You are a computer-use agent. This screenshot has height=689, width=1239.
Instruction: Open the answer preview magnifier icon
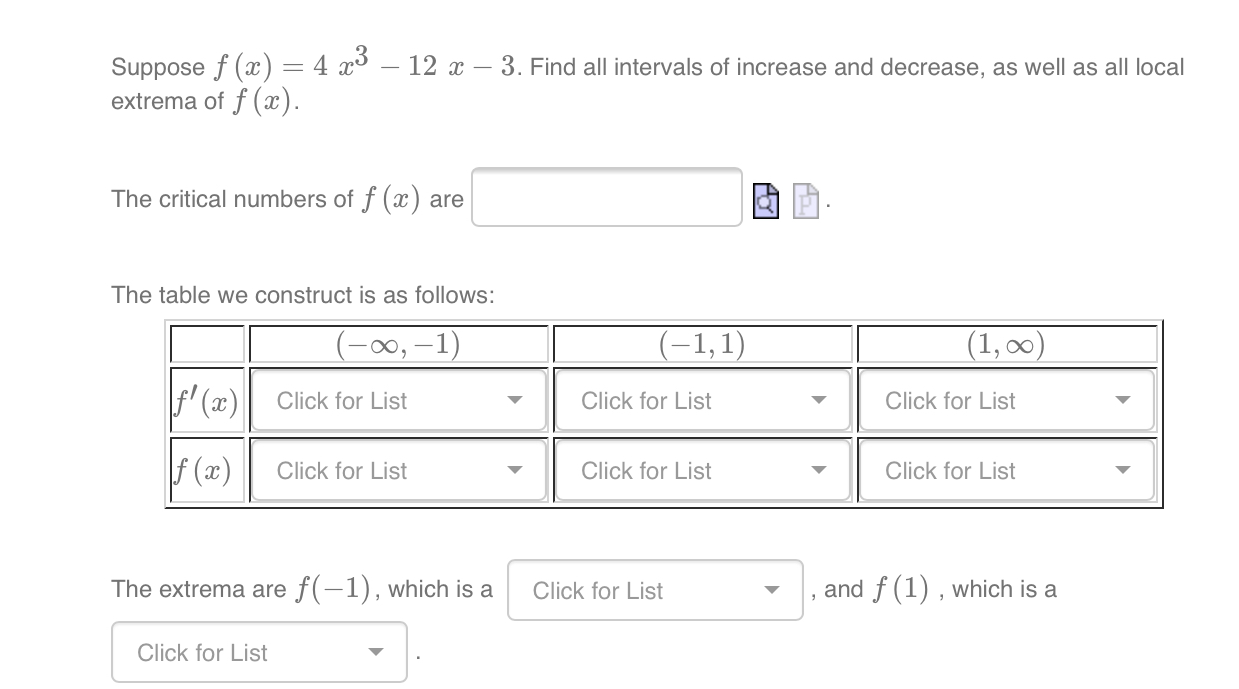click(x=765, y=200)
